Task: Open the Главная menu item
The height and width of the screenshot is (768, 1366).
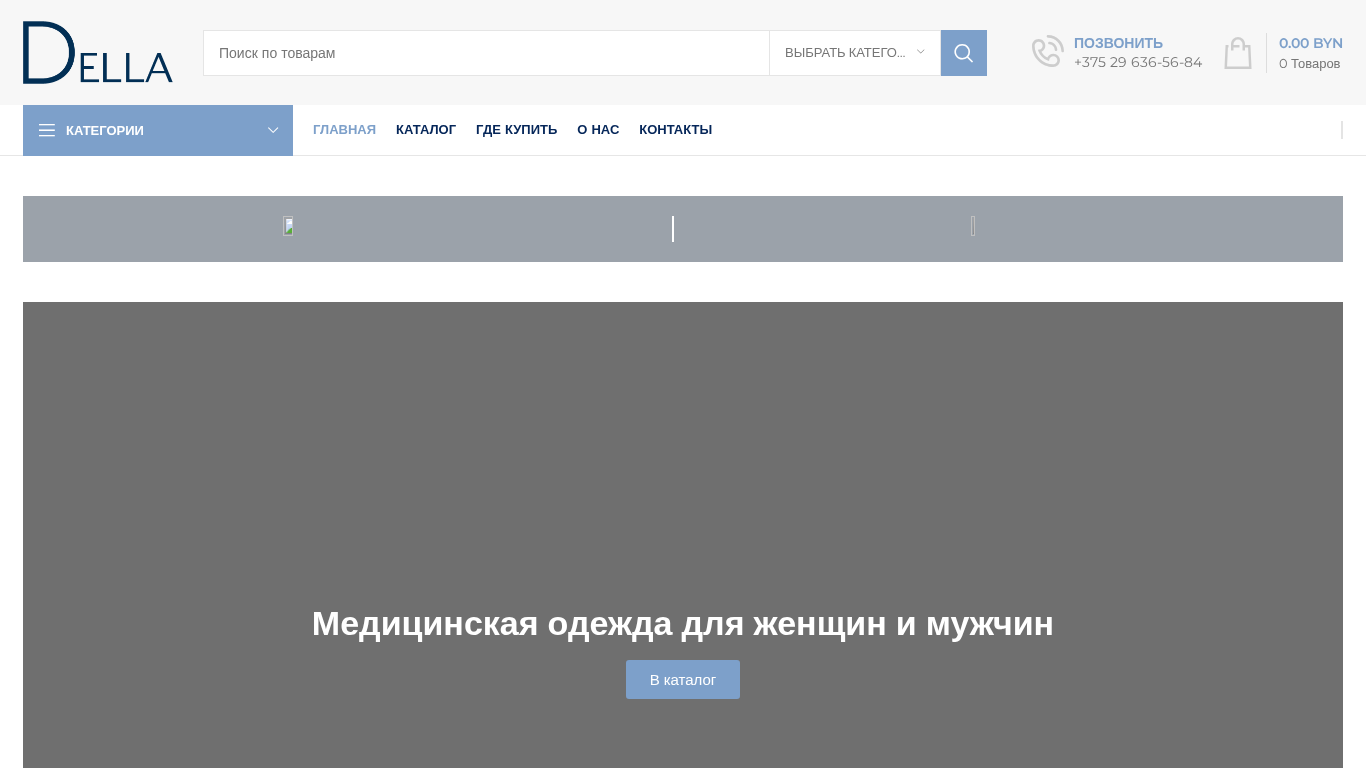Action: coord(344,130)
